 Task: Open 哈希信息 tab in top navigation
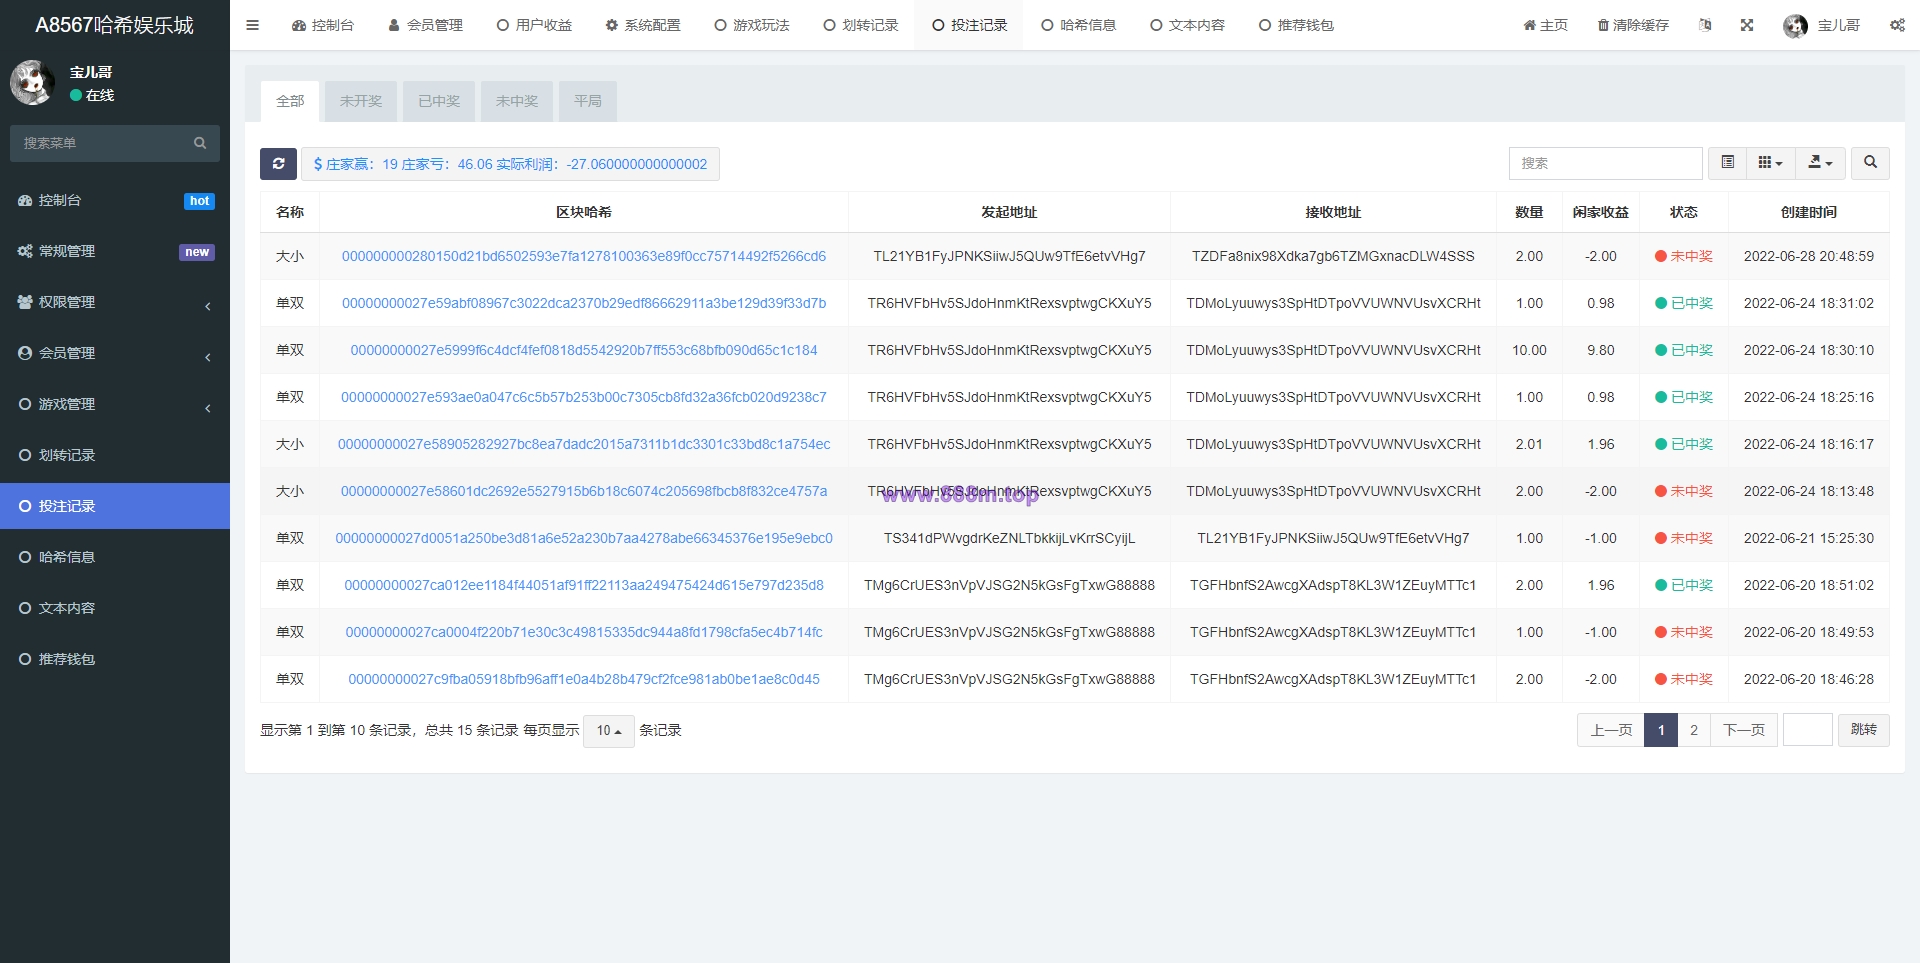click(1079, 25)
